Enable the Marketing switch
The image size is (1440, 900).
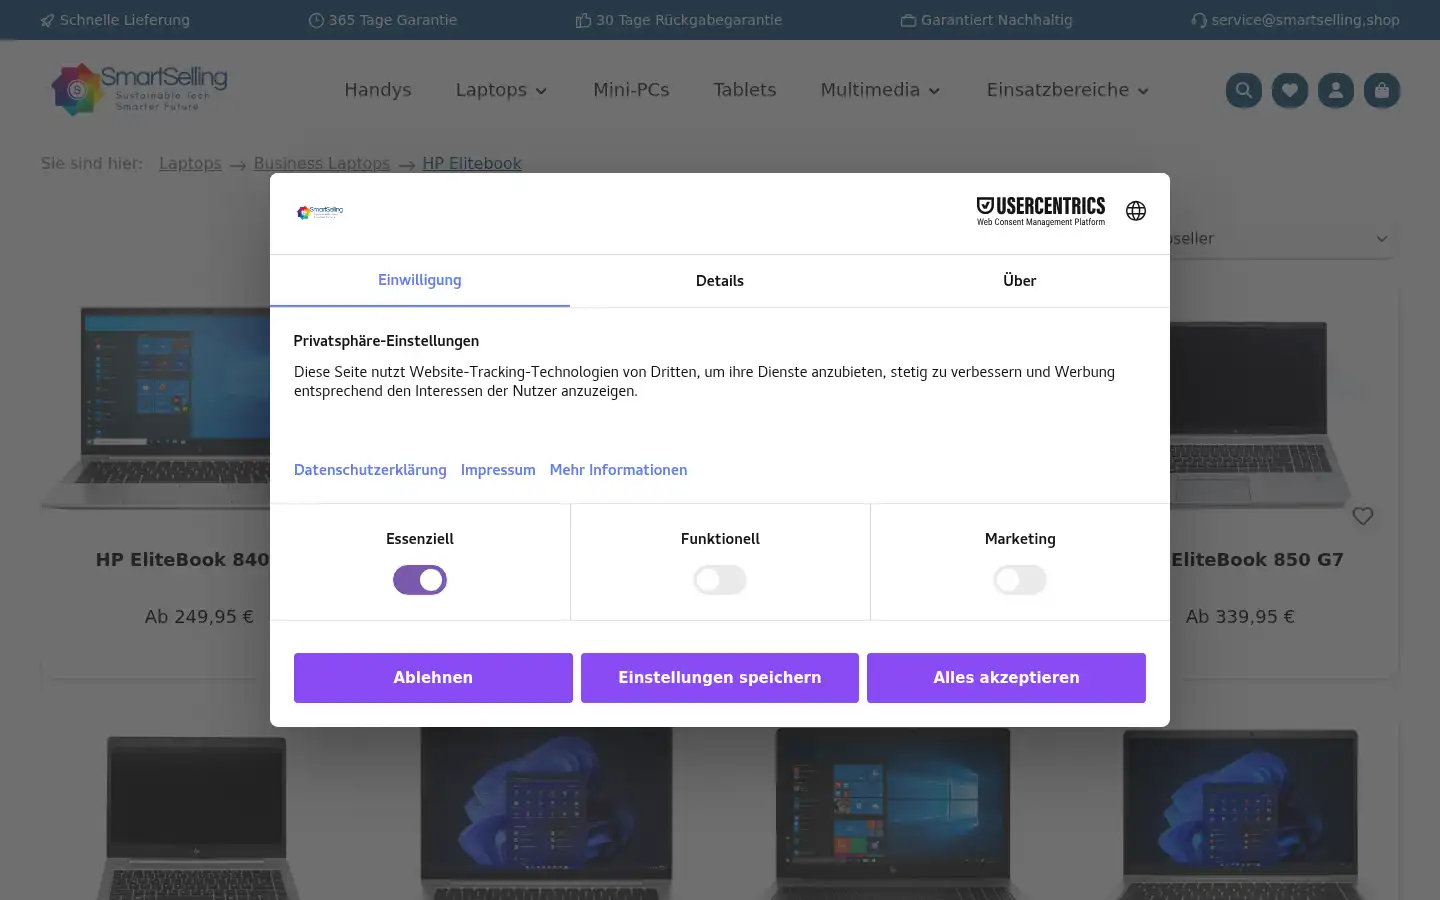[x=1020, y=580]
